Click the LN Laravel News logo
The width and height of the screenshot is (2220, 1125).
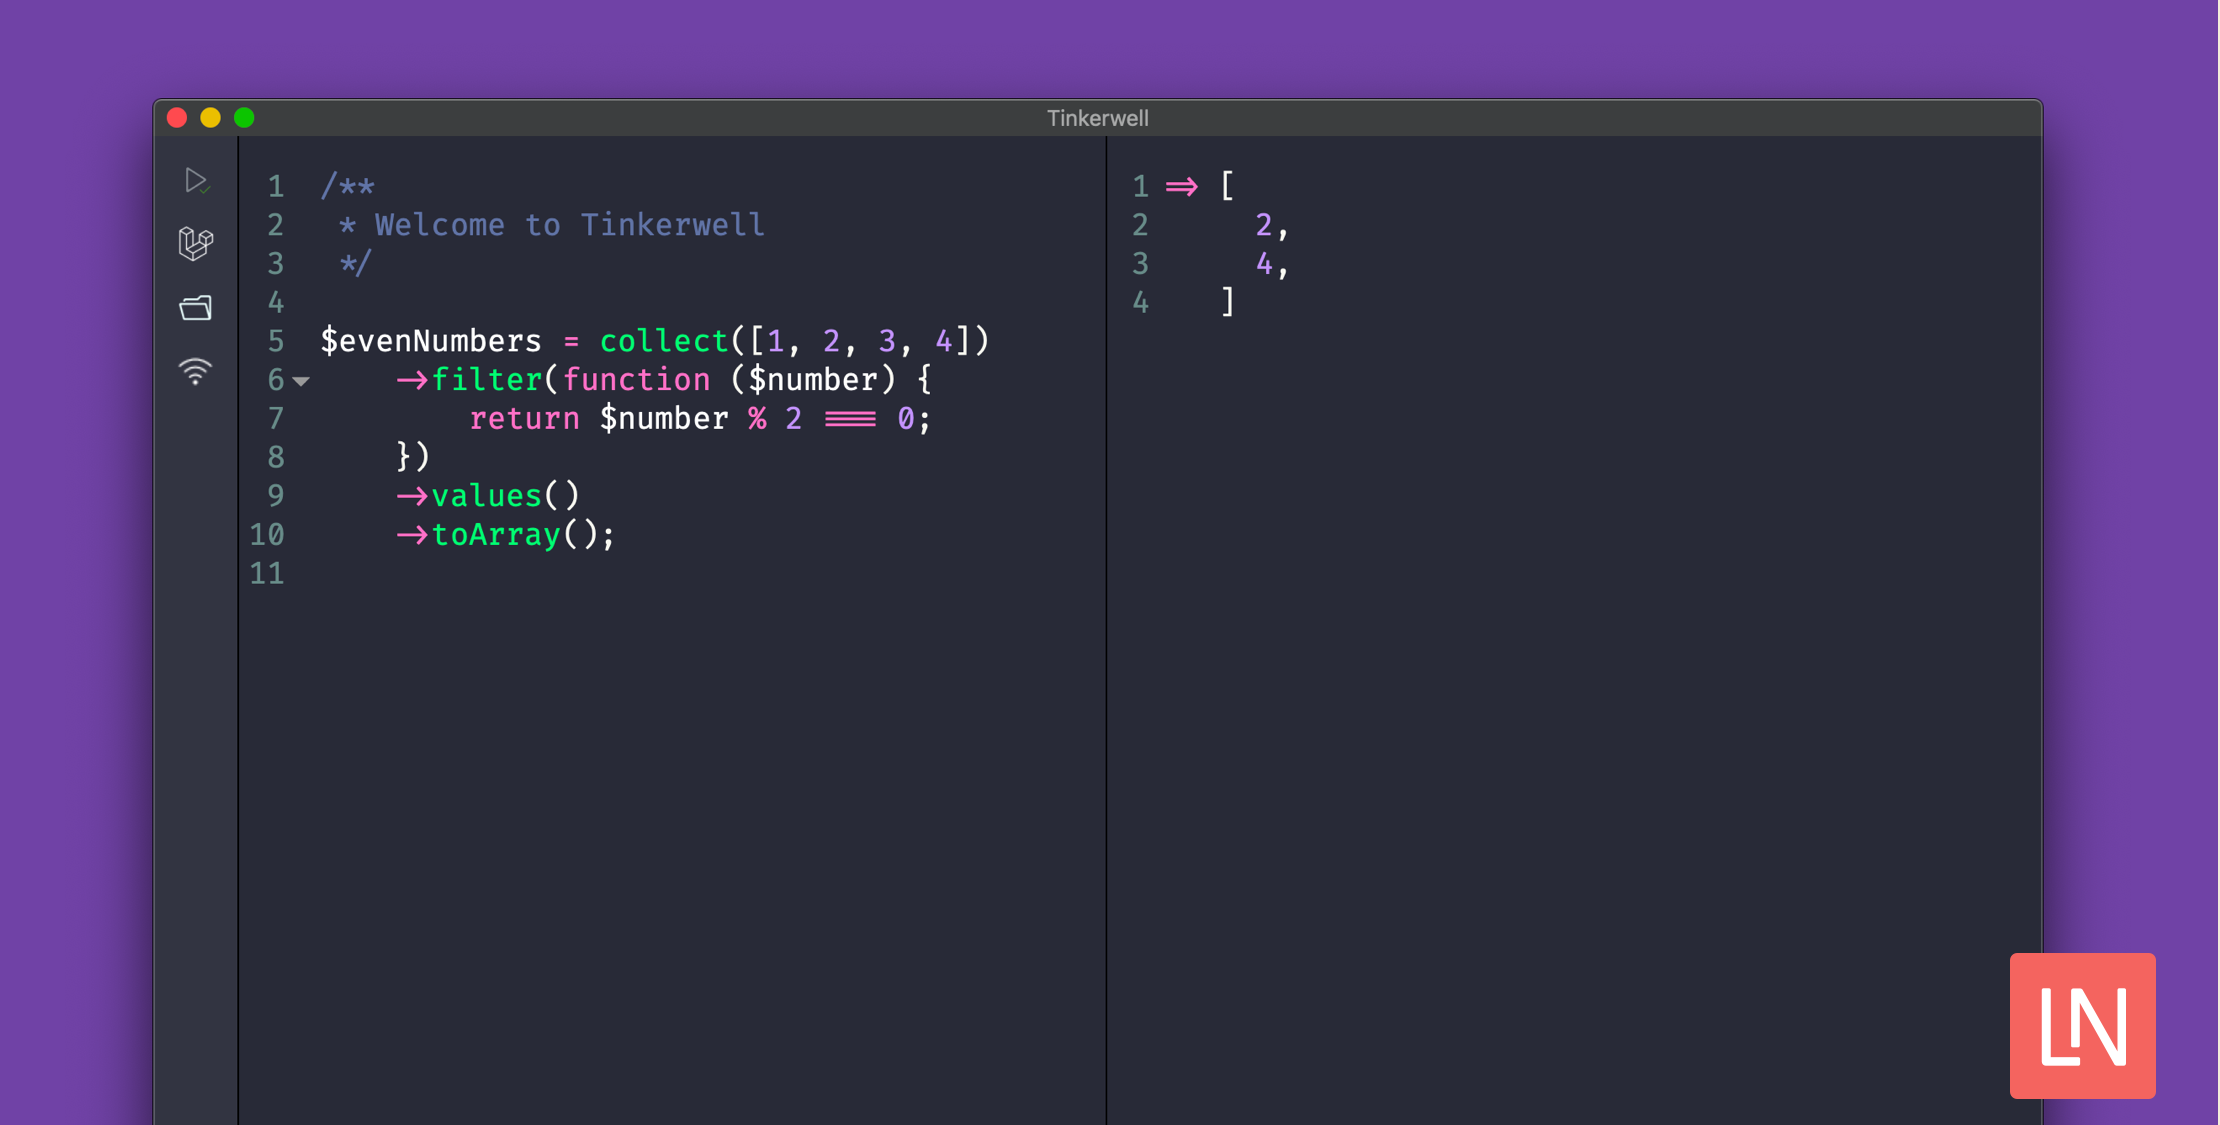[2082, 1025]
